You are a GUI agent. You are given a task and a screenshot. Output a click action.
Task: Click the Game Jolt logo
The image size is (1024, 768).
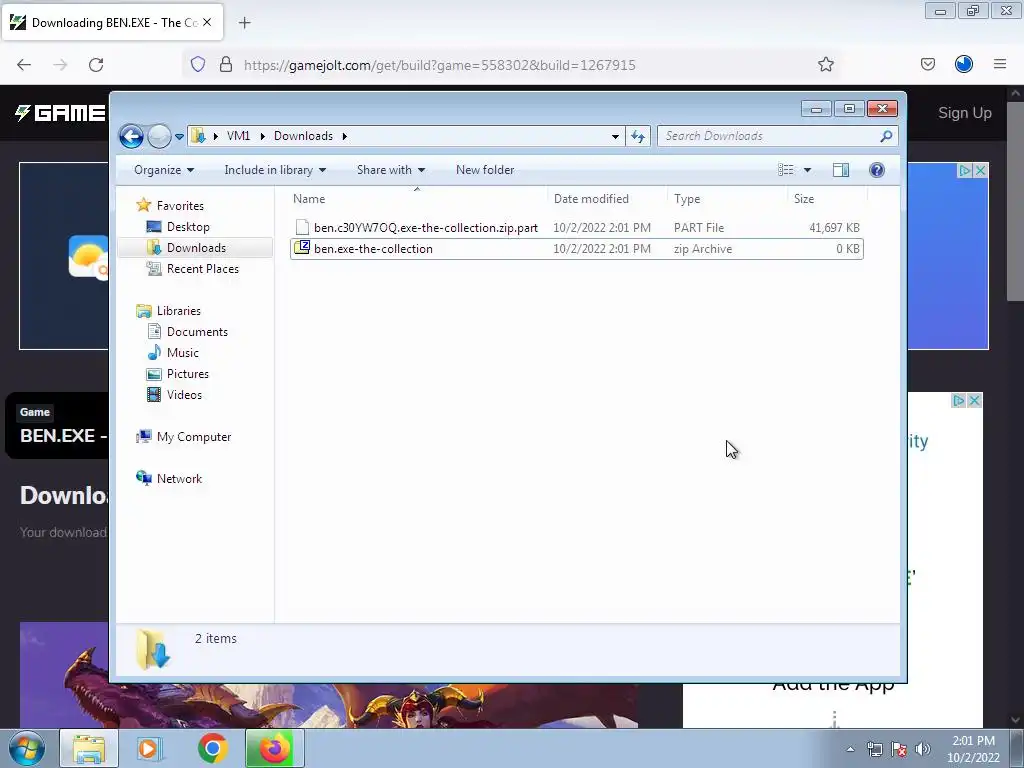60,113
